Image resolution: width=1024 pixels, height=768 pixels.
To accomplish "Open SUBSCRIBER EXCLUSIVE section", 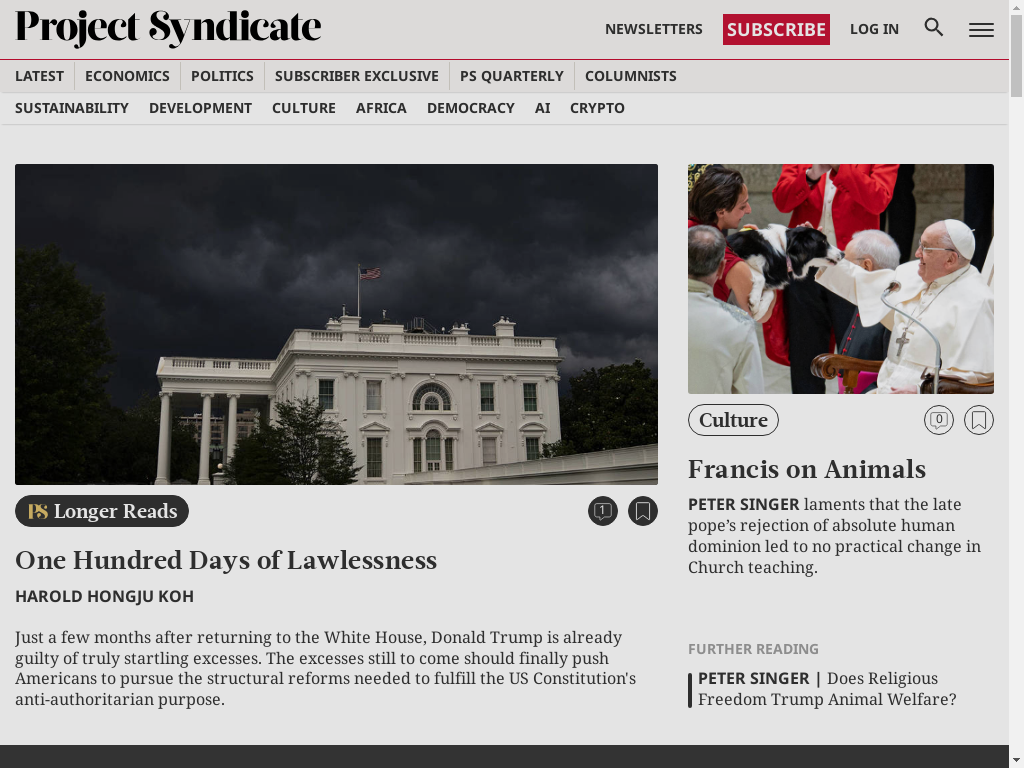I will point(357,76).
